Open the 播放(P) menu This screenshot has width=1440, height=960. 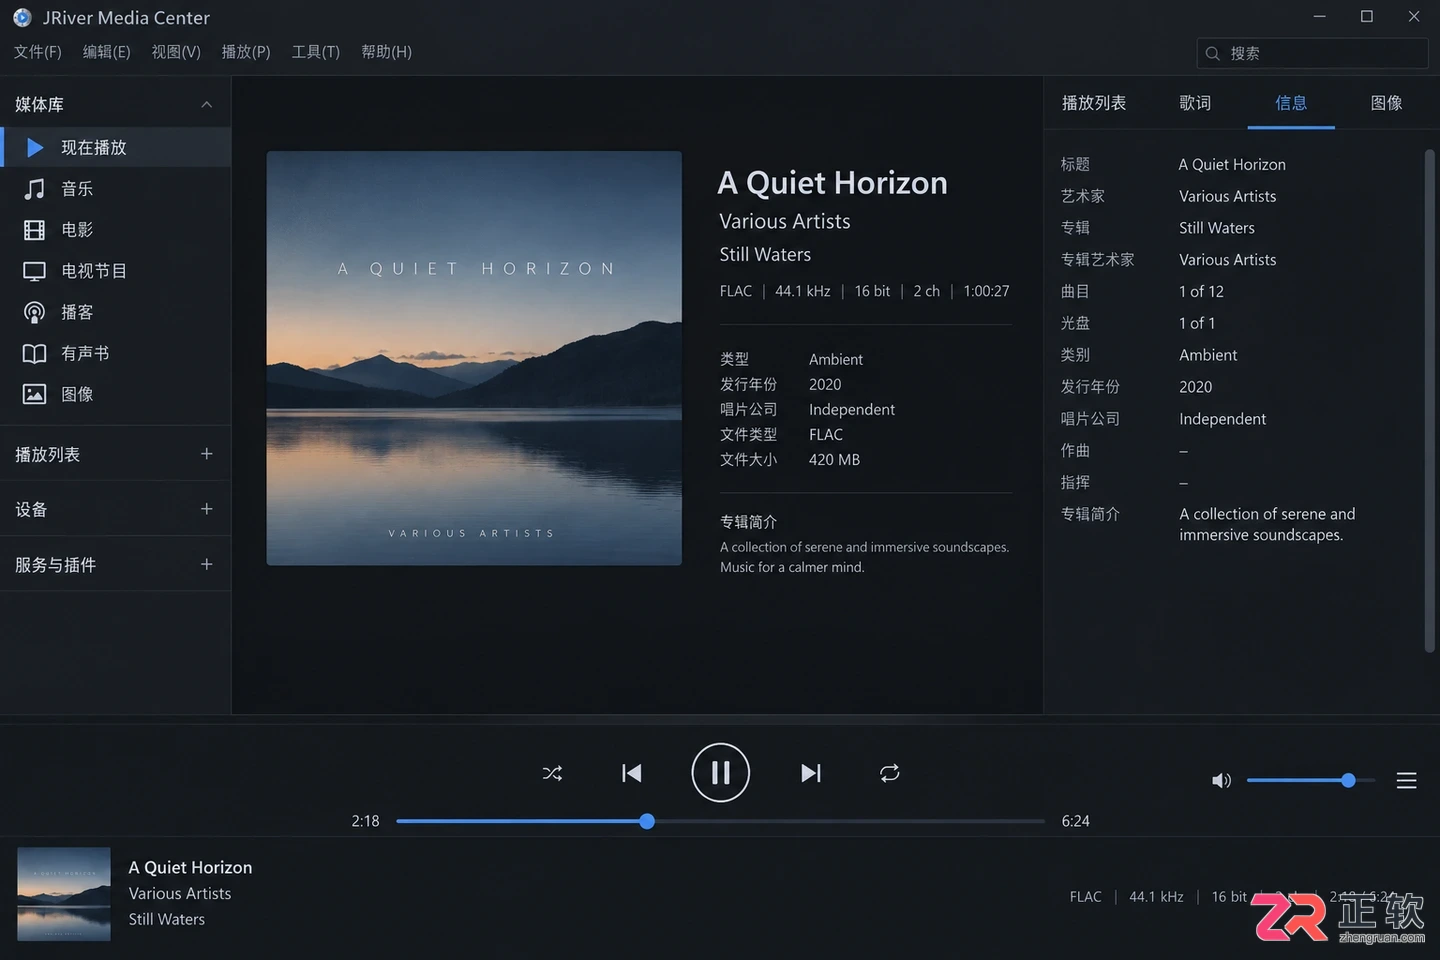tap(246, 52)
